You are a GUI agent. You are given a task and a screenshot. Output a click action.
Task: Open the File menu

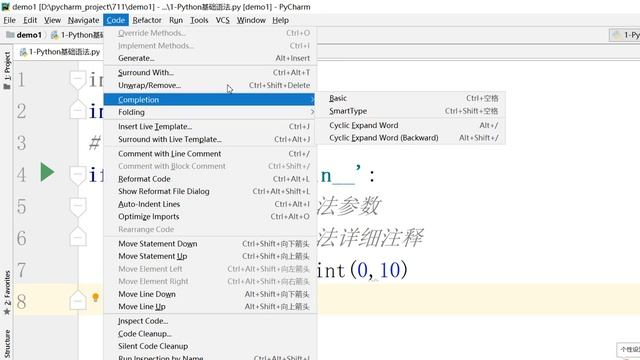9,20
